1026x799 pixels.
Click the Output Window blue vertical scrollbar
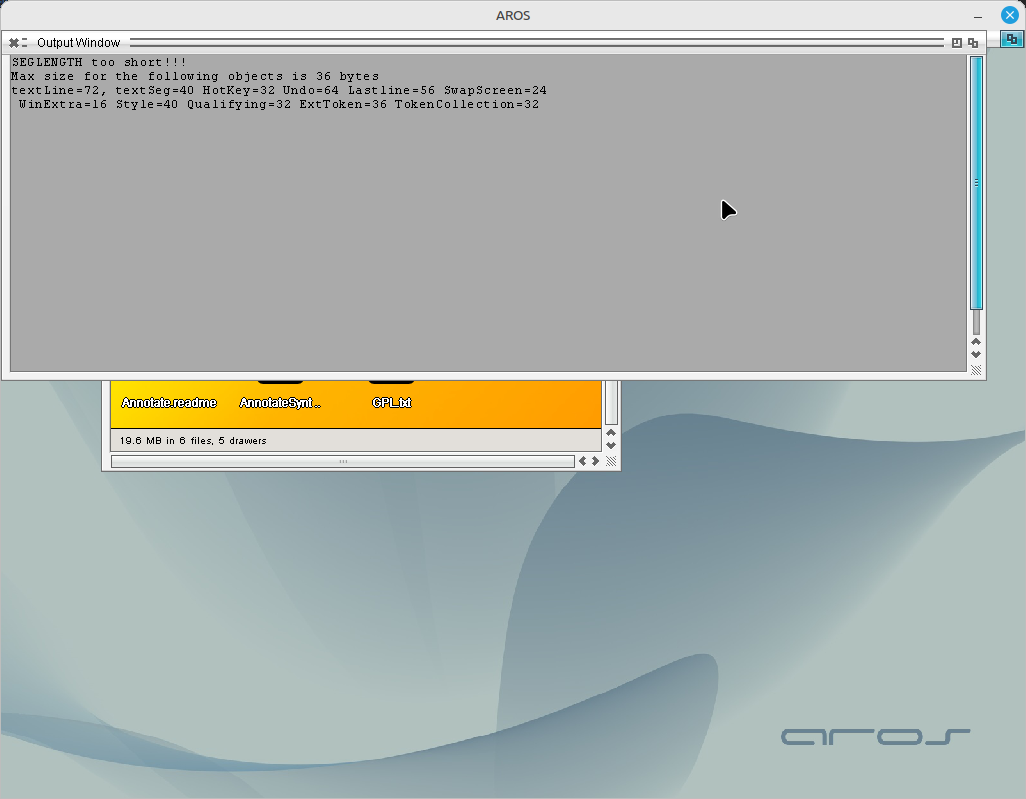click(x=976, y=182)
